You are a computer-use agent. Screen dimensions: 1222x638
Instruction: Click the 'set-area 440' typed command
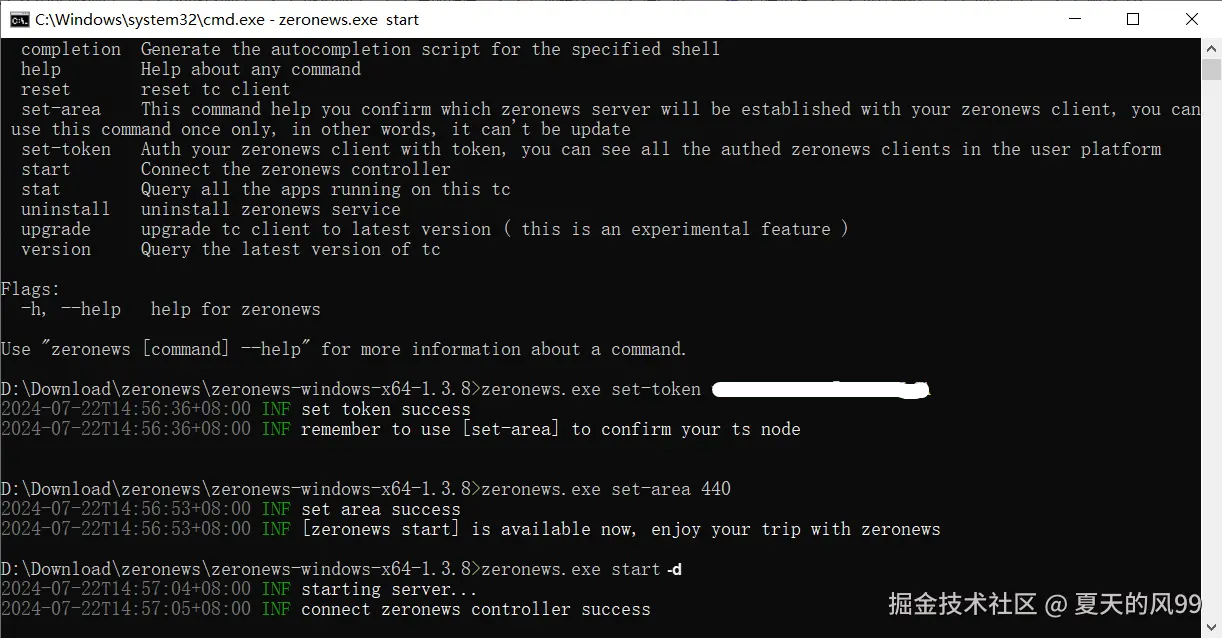(x=671, y=489)
